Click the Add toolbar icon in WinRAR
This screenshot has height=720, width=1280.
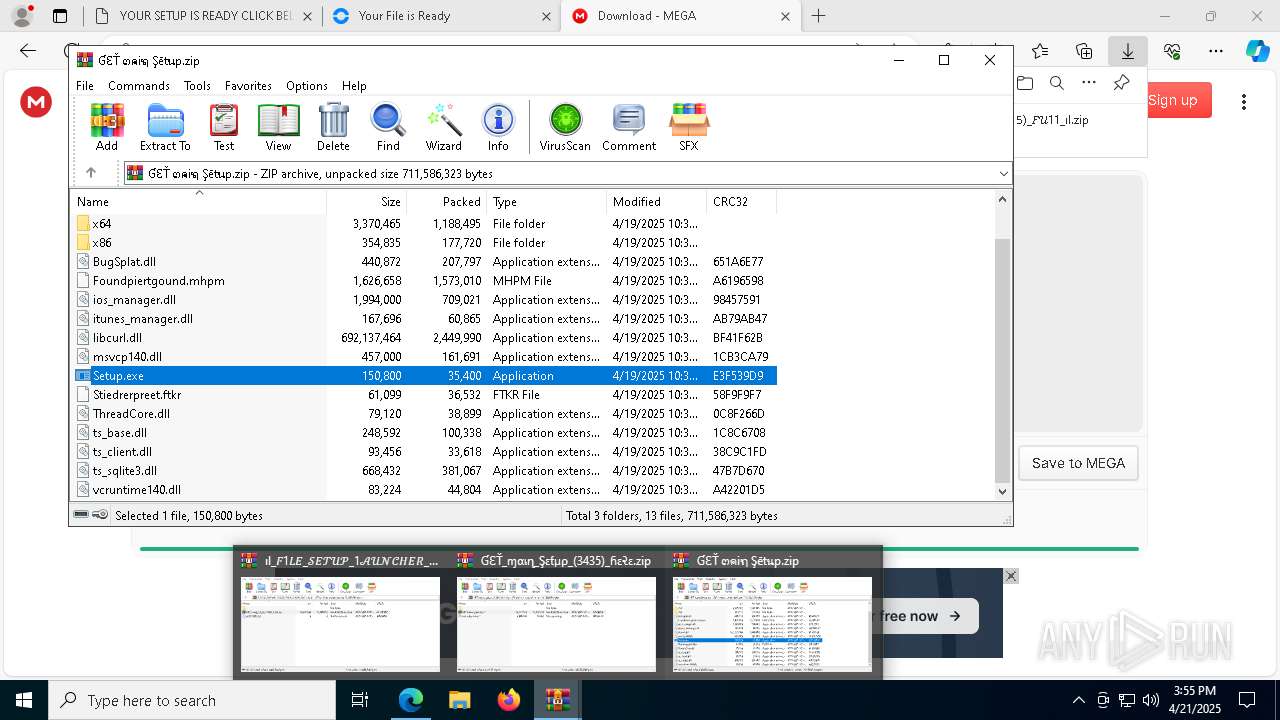[107, 127]
